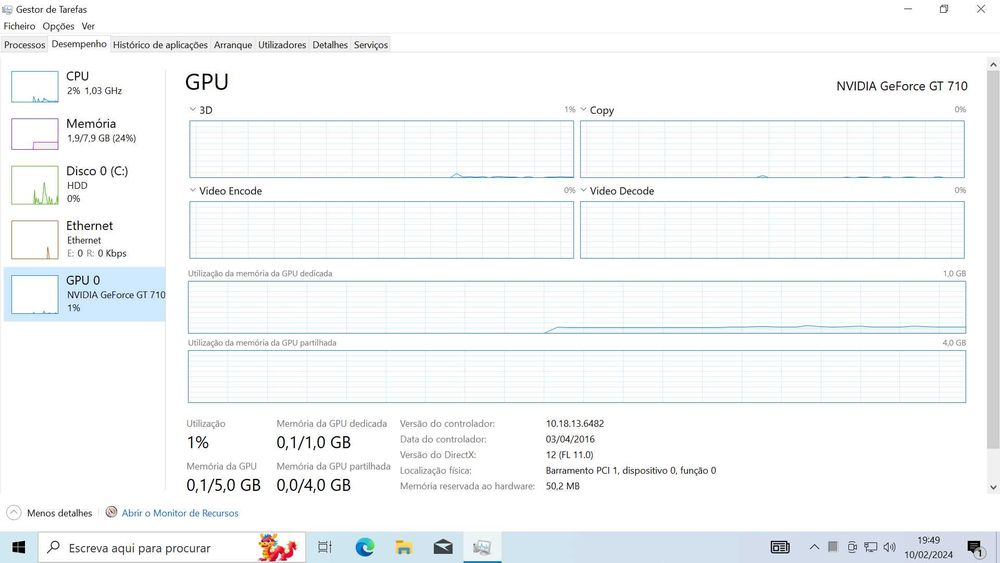Open the Detalhes tab

point(330,45)
